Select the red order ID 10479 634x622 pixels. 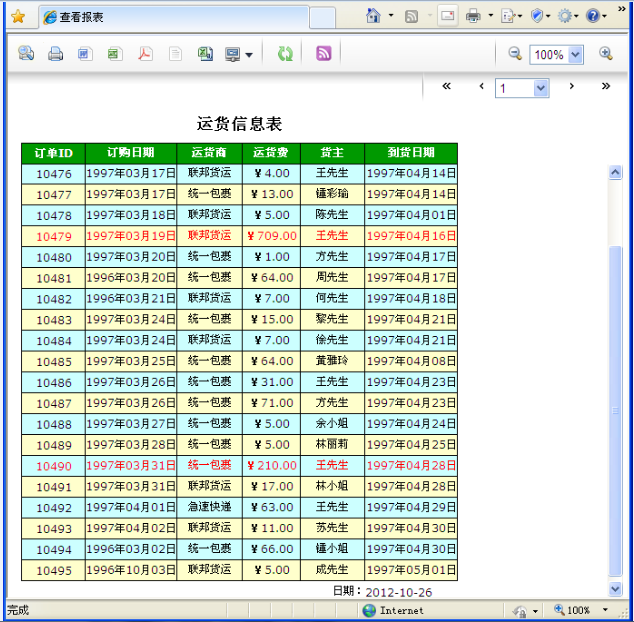click(53, 236)
